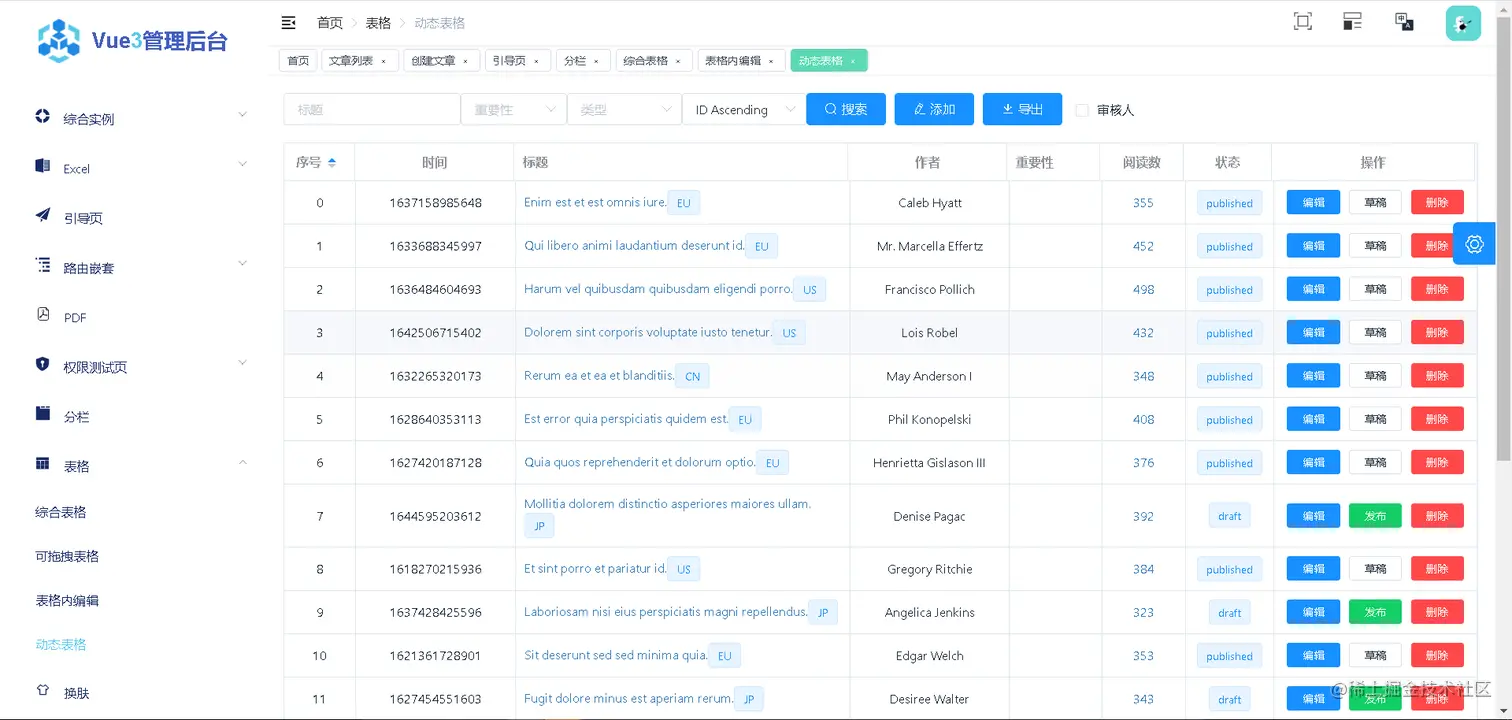Viewport: 1512px width, 720px height.
Task: Click the read count 452
Action: point(1143,246)
